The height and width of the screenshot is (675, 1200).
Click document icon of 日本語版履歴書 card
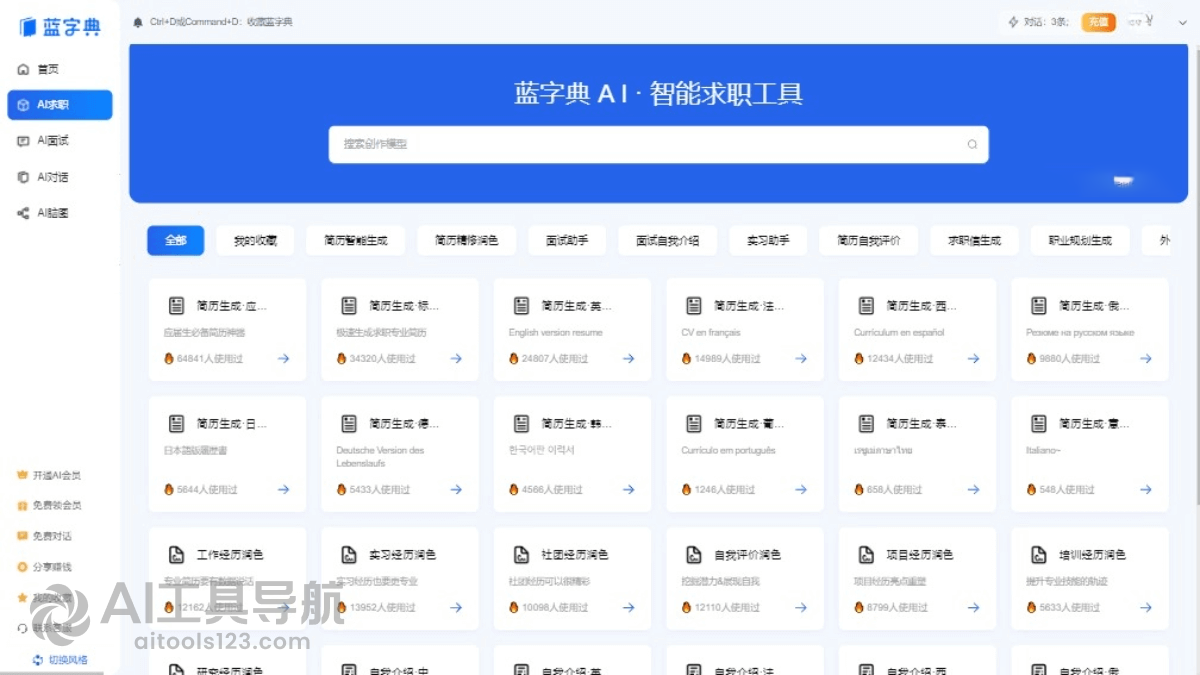point(176,424)
